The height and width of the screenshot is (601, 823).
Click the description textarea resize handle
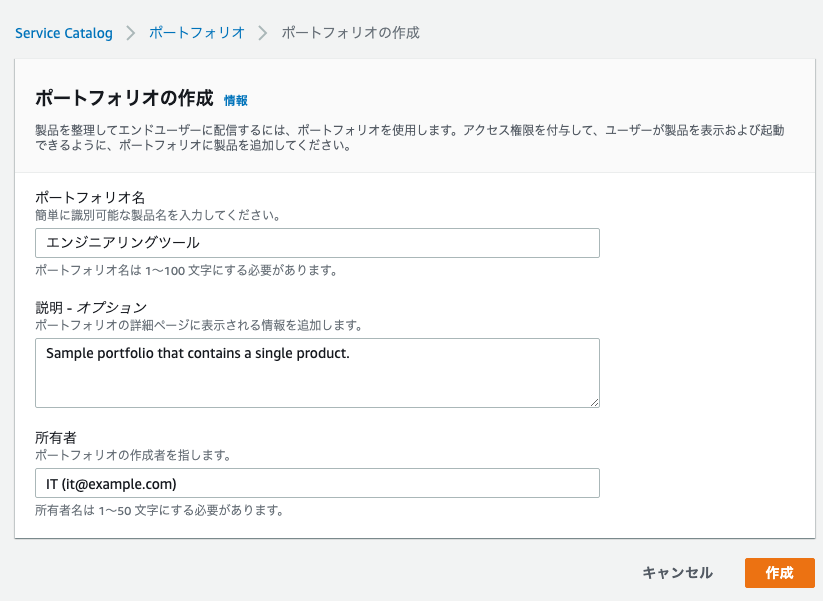[594, 402]
